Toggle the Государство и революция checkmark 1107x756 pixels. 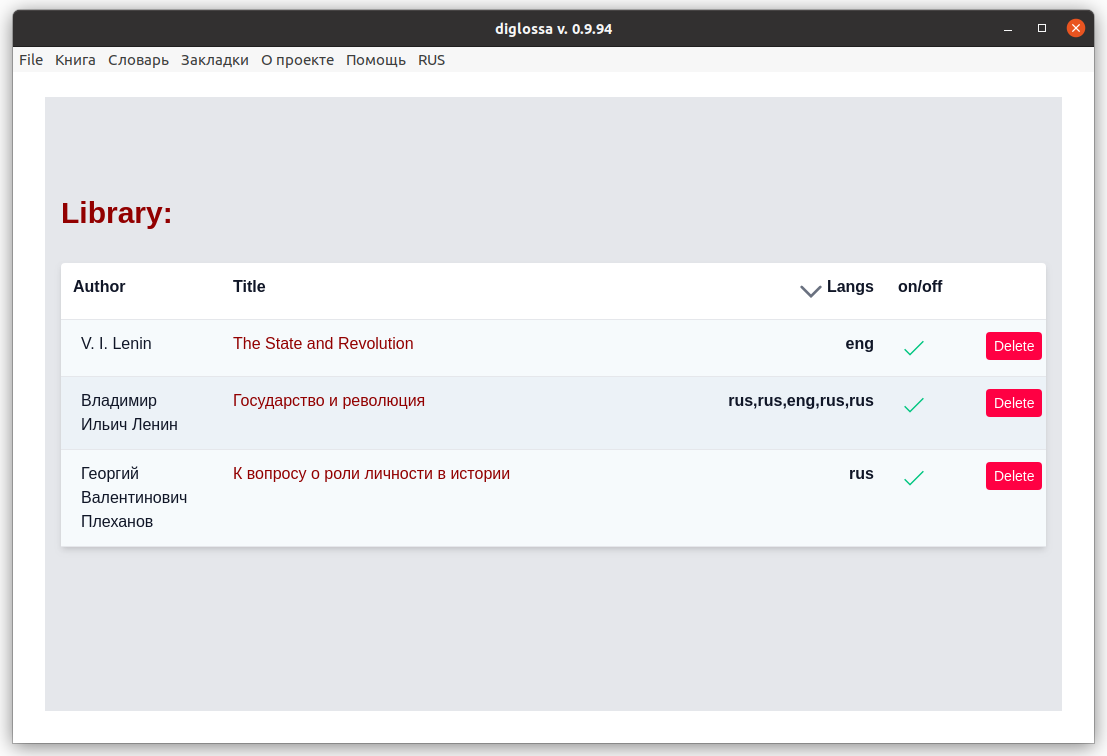pyautogui.click(x=914, y=404)
